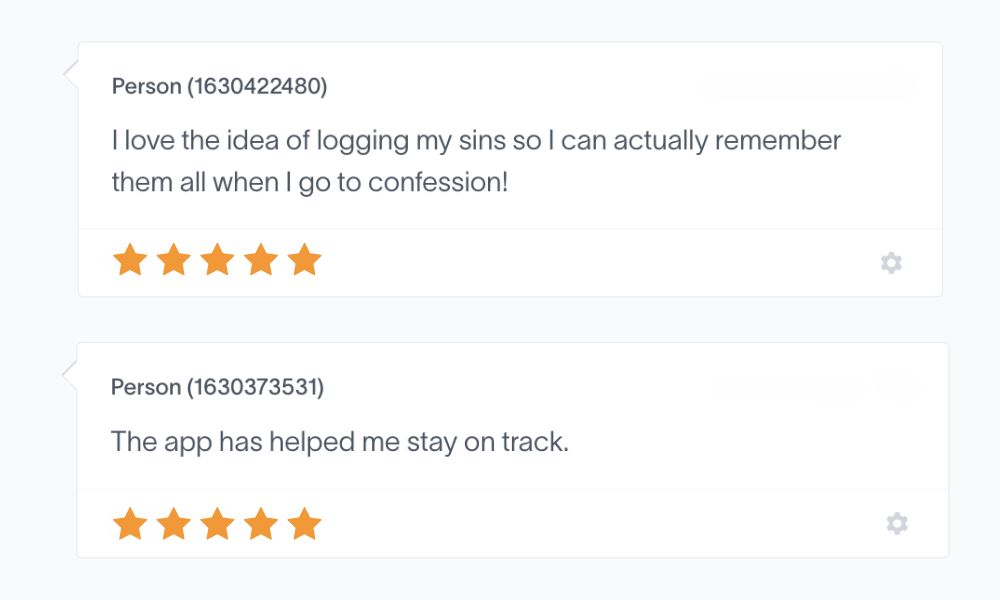1000x600 pixels.
Task: Open the settings gear on the second review
Action: 897,523
